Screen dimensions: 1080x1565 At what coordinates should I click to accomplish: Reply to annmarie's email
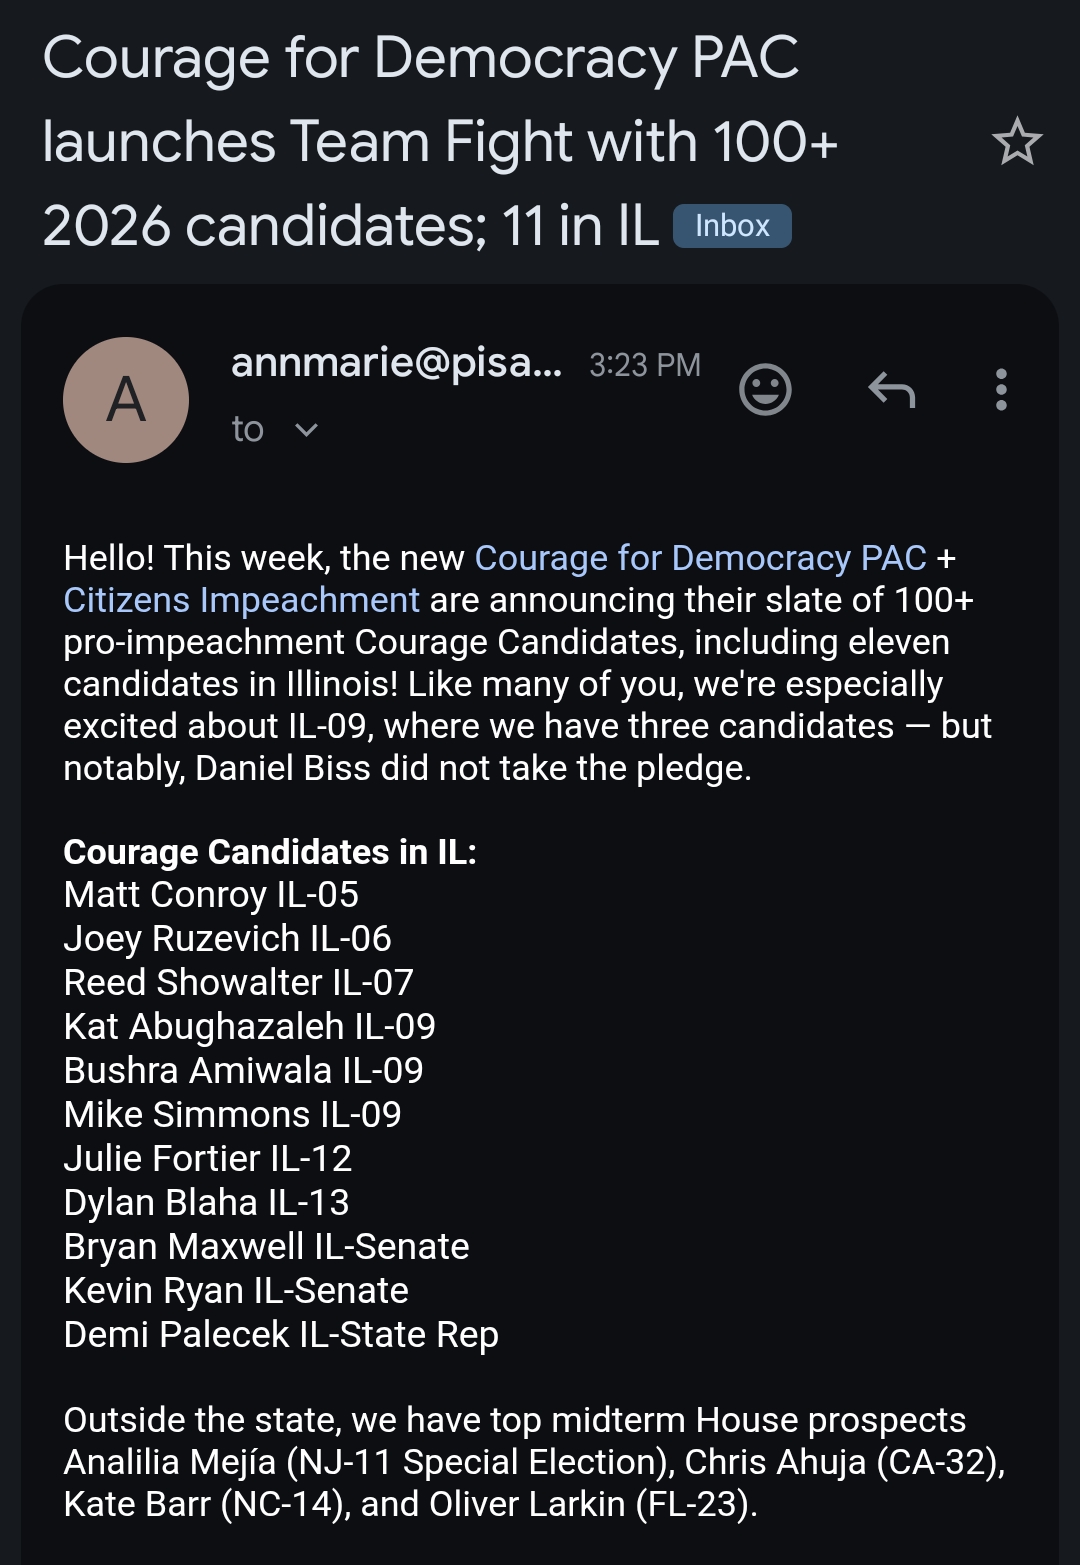point(892,389)
